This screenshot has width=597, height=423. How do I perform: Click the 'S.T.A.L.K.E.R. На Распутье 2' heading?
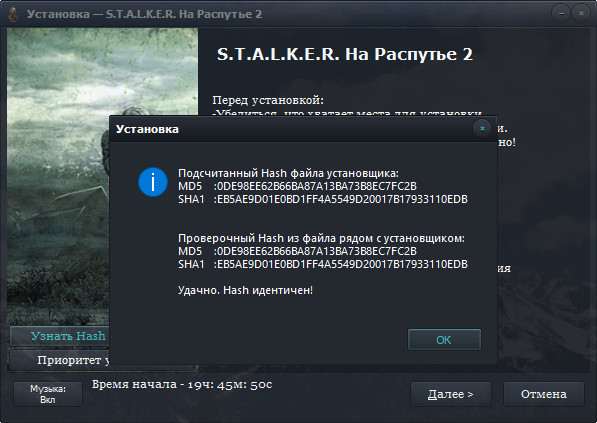click(x=345, y=54)
